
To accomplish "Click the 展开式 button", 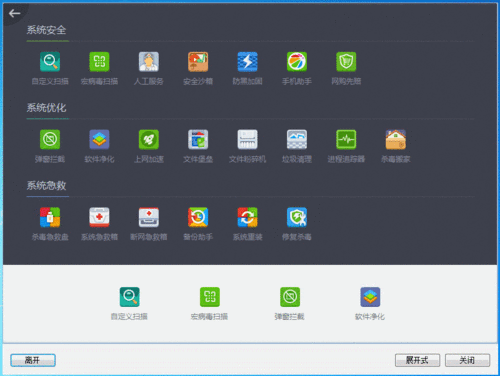I will (417, 360).
